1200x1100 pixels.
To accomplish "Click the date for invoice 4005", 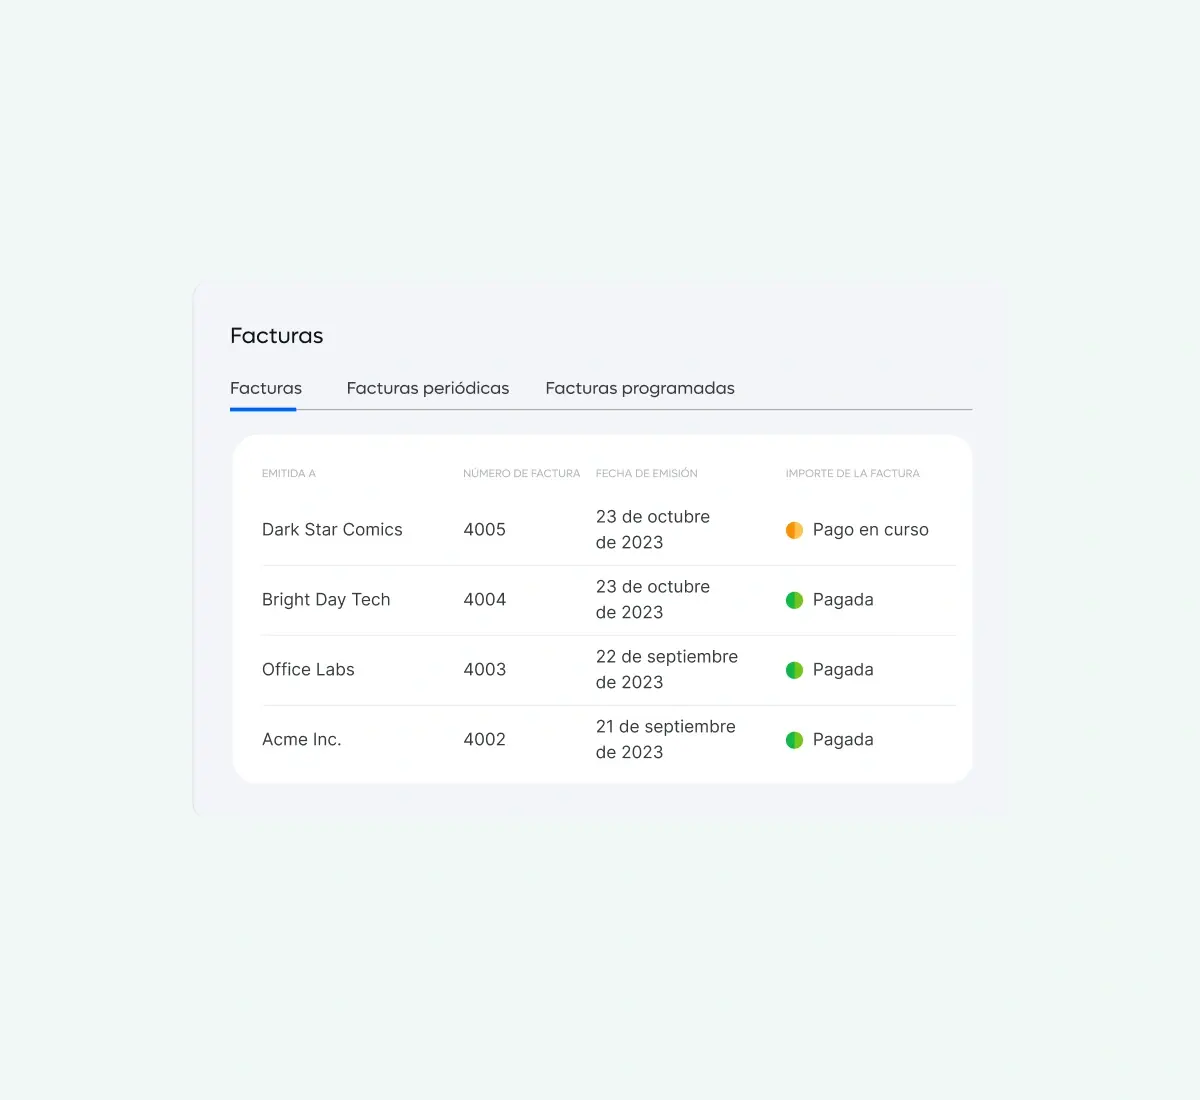I will coord(653,530).
